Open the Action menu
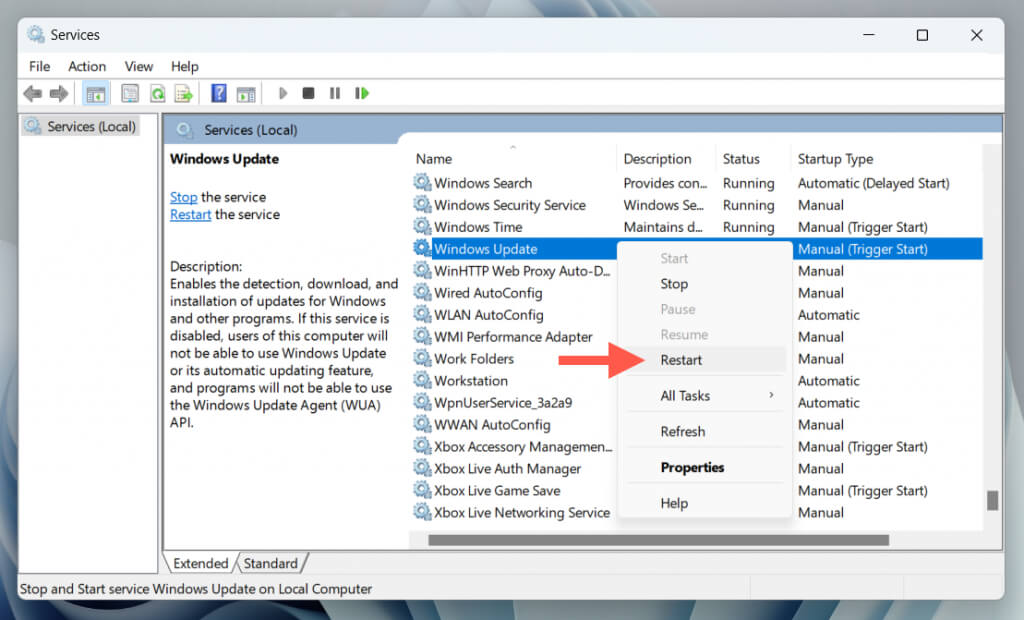Image resolution: width=1024 pixels, height=620 pixels. pyautogui.click(x=87, y=66)
